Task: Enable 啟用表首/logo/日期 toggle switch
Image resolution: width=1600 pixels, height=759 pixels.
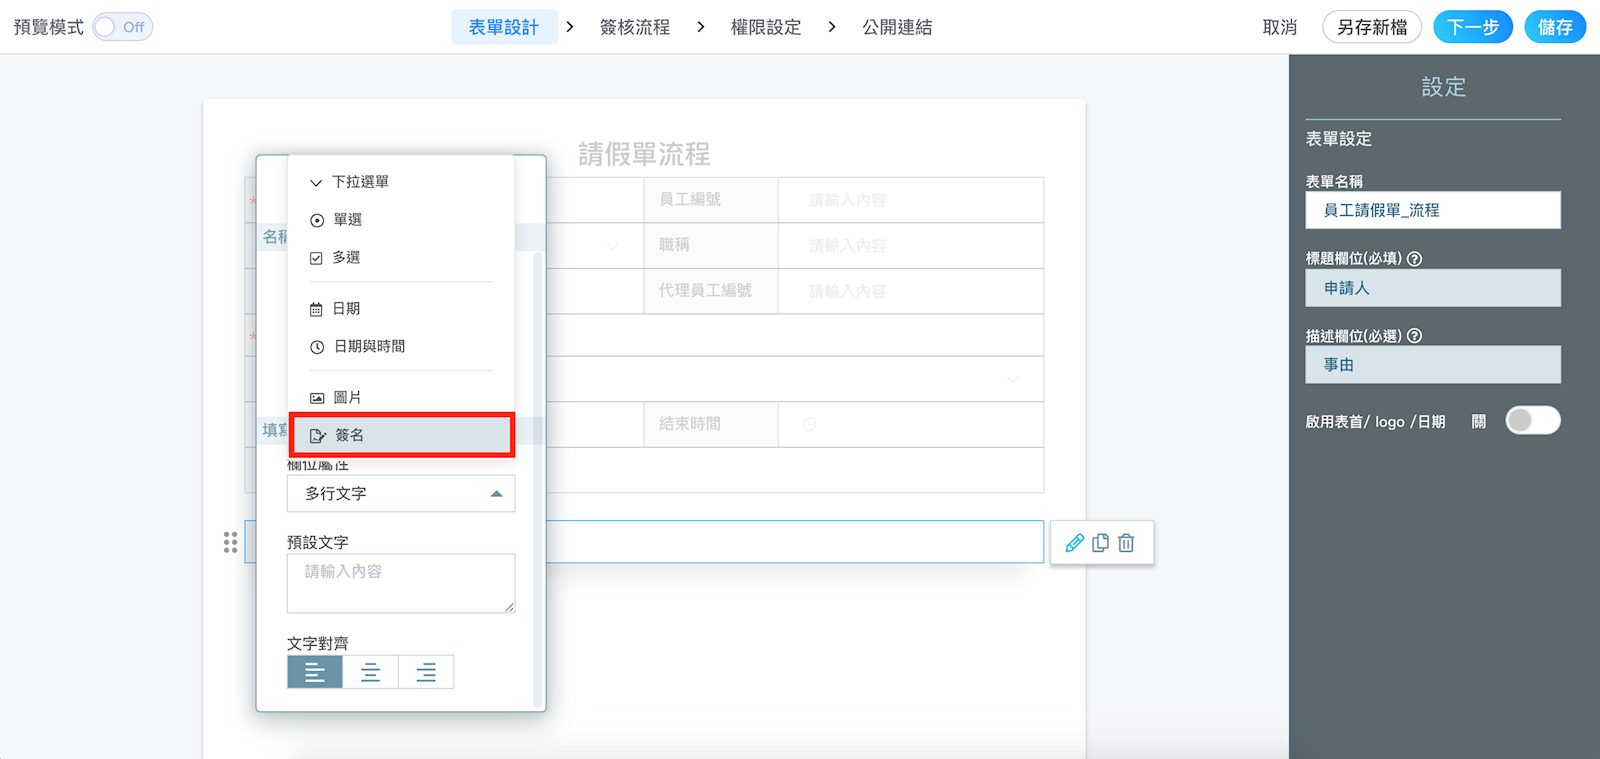Action: click(x=1532, y=421)
